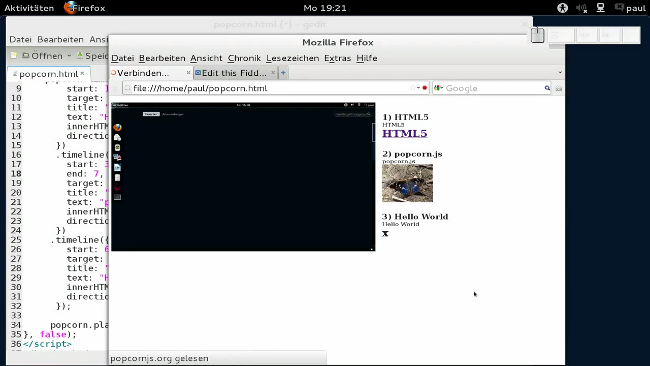This screenshot has width=650, height=366.
Task: Switch to the Edit this Fidd... tab
Action: tap(234, 73)
